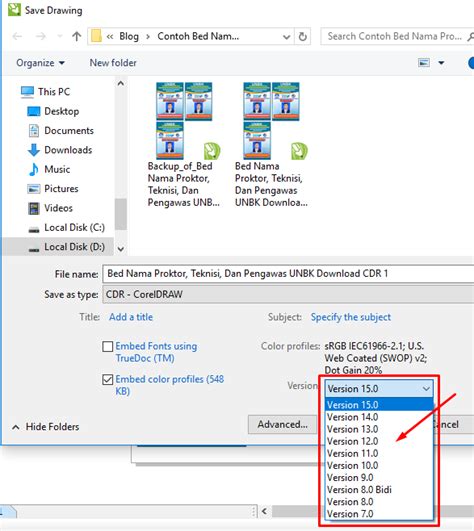The width and height of the screenshot is (474, 531).
Task: Choose Version 11.0 in list
Action: tap(379, 453)
